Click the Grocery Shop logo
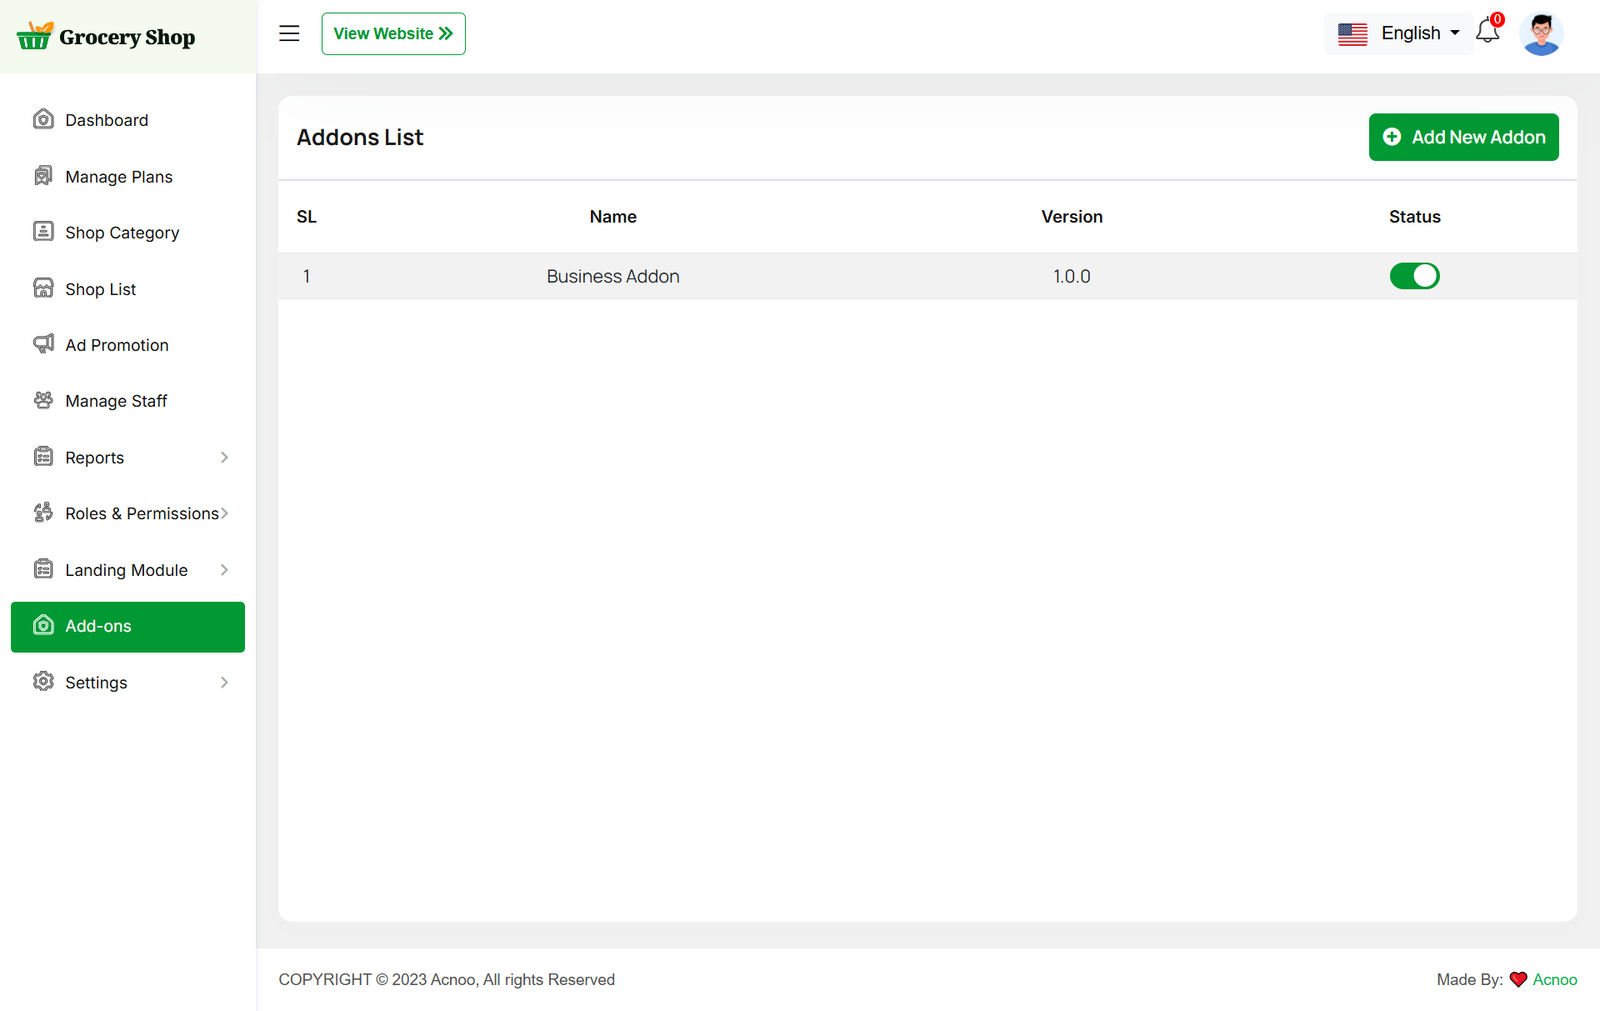Image resolution: width=1600 pixels, height=1011 pixels. (106, 37)
